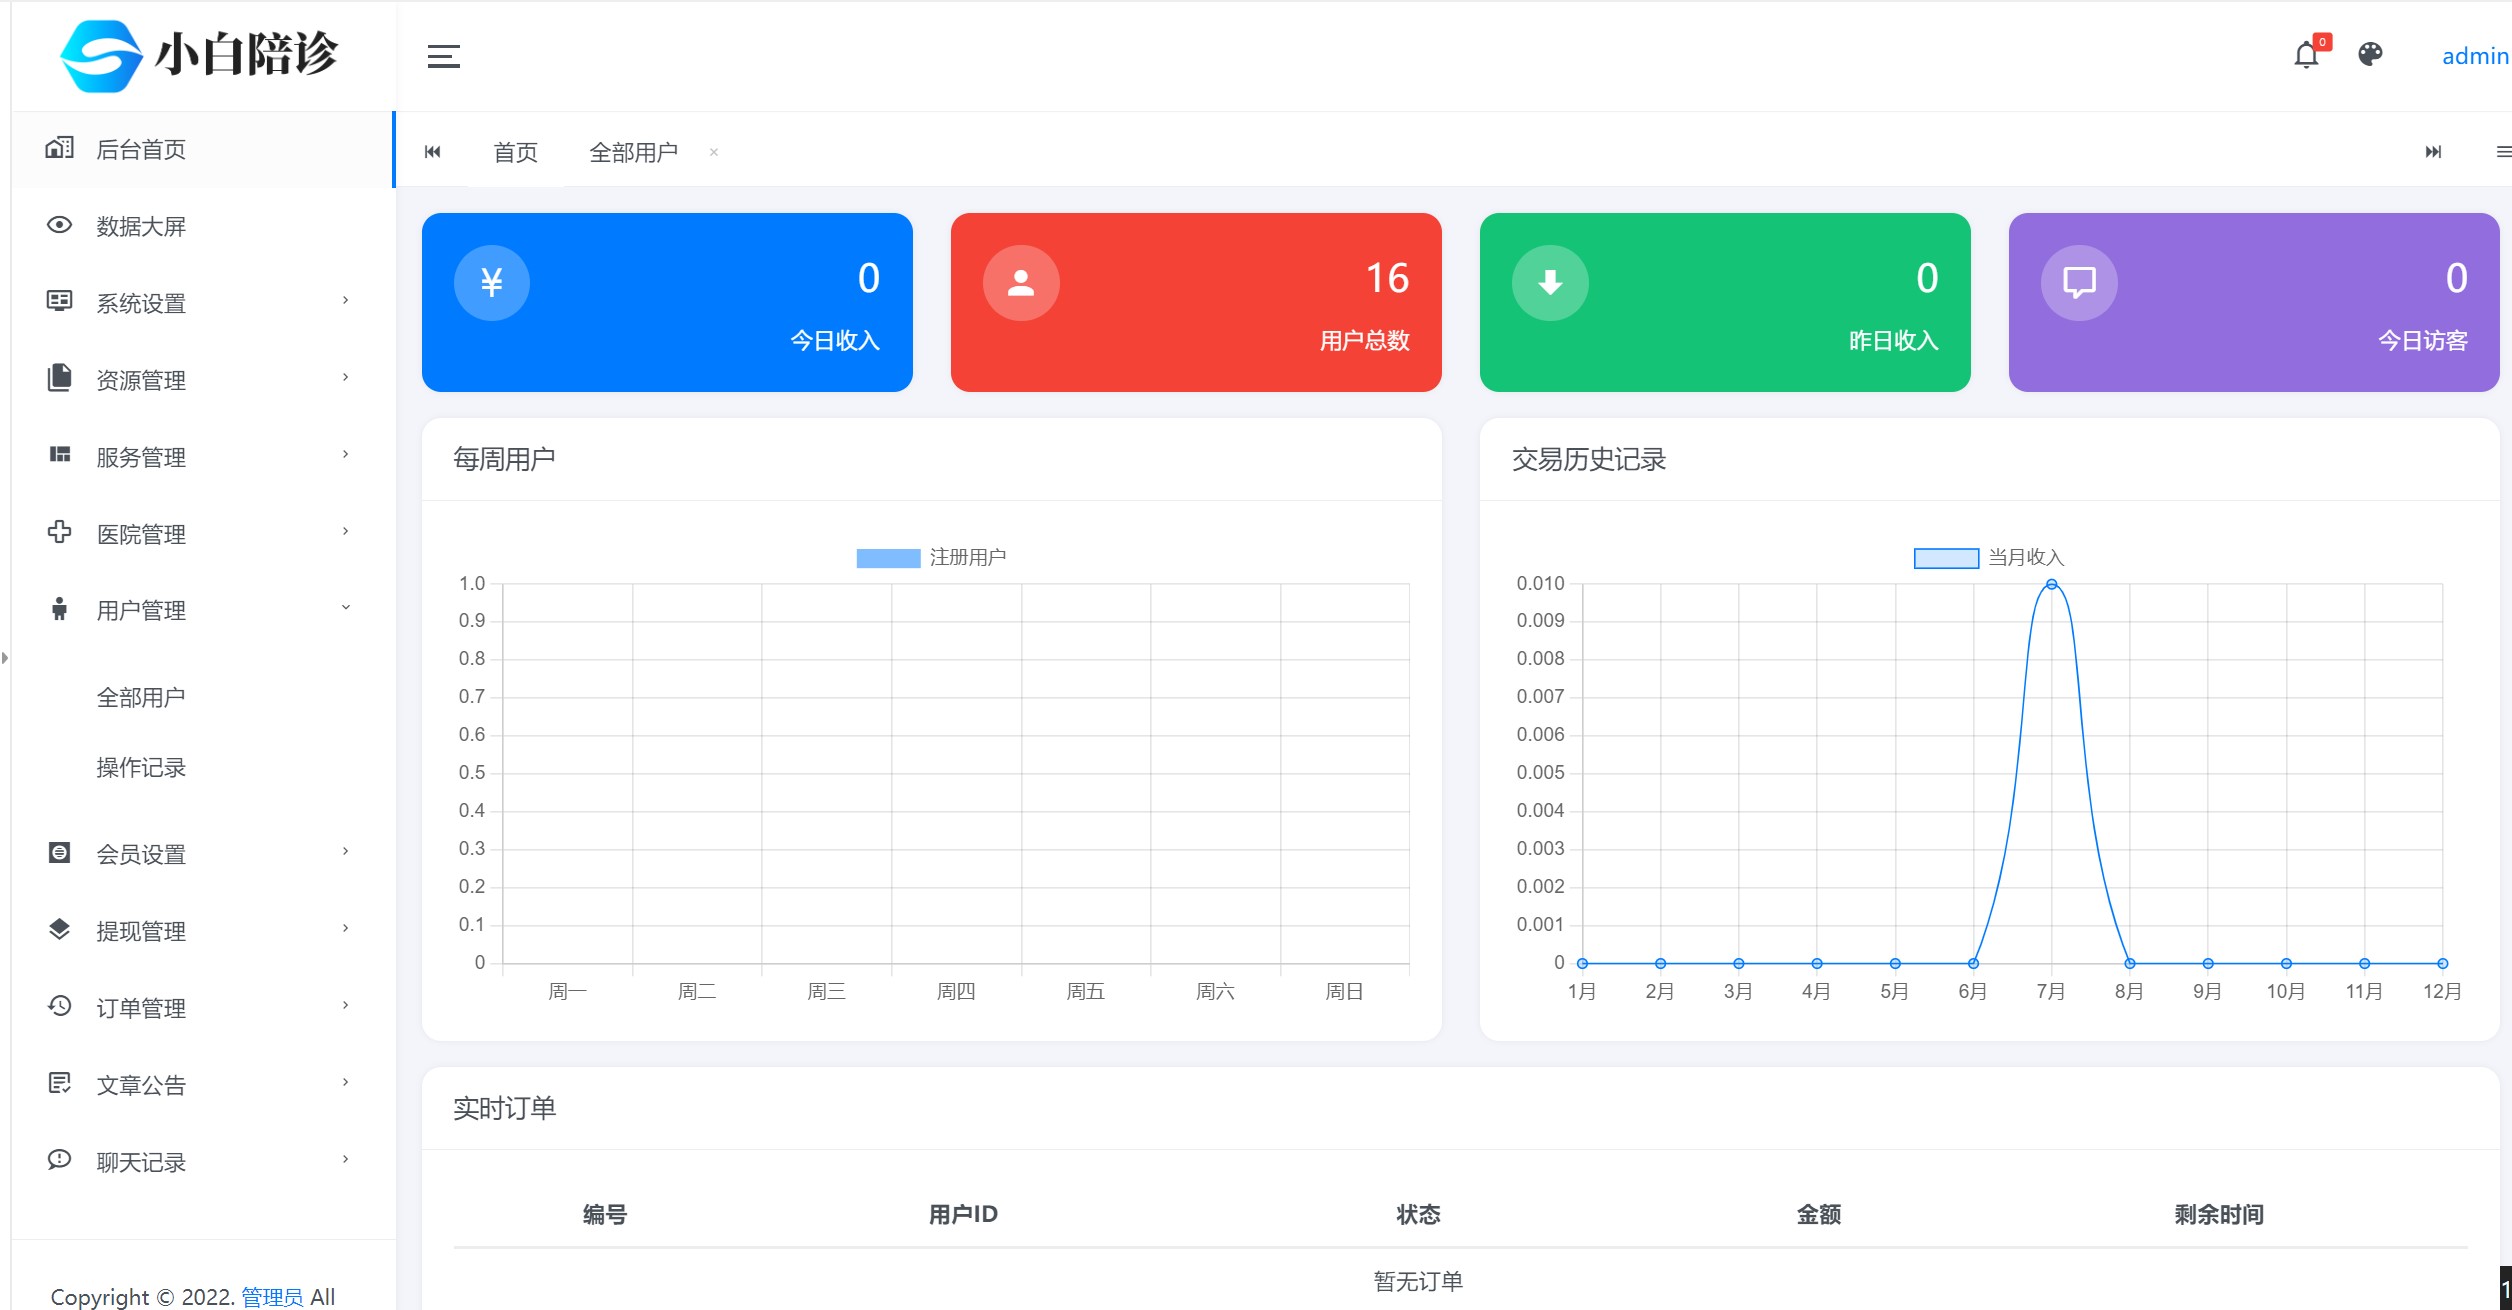The height and width of the screenshot is (1310, 2512).
Task: Click the 小白陪诊 logo
Action: (200, 55)
